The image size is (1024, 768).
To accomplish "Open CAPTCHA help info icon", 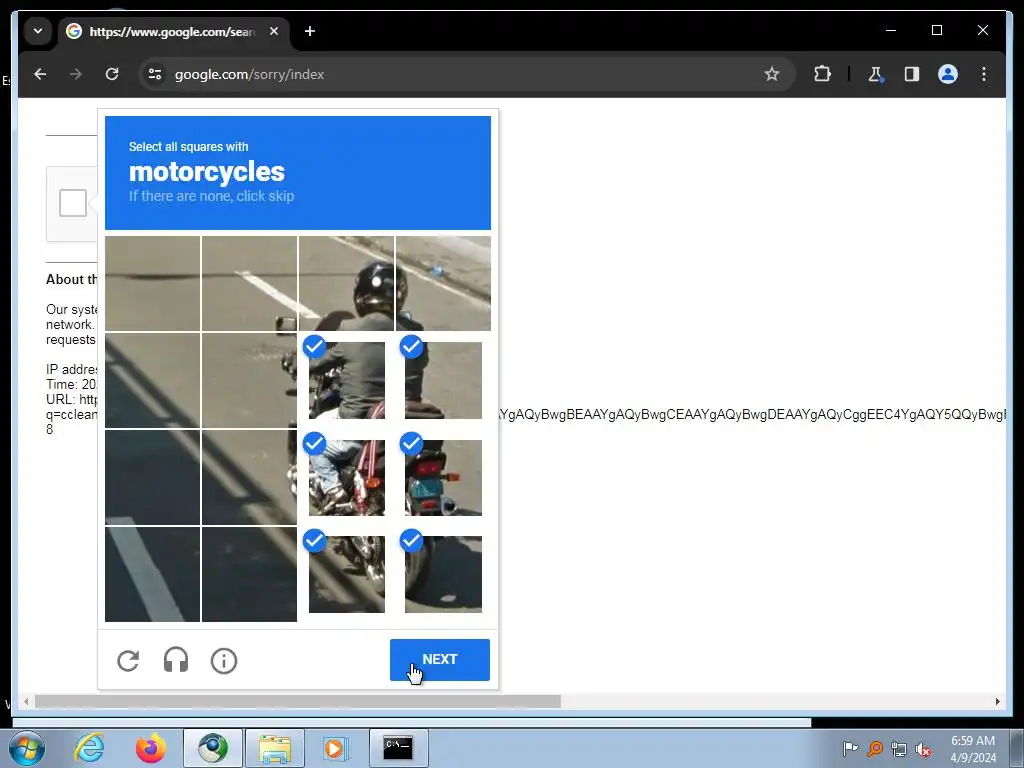I will pyautogui.click(x=224, y=661).
